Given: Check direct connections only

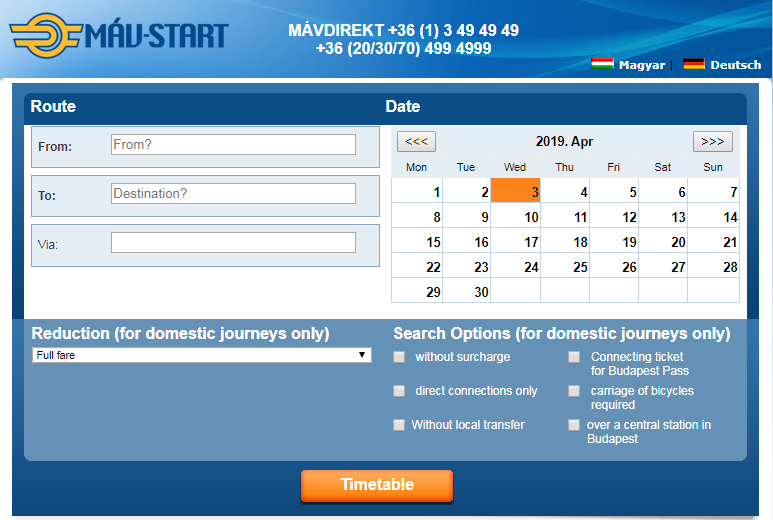Looking at the screenshot, I should [x=400, y=391].
